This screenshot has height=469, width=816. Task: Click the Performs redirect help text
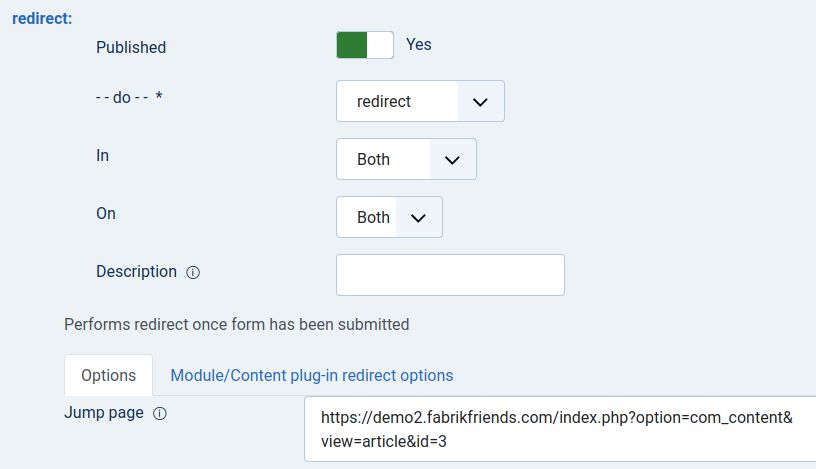tap(236, 324)
